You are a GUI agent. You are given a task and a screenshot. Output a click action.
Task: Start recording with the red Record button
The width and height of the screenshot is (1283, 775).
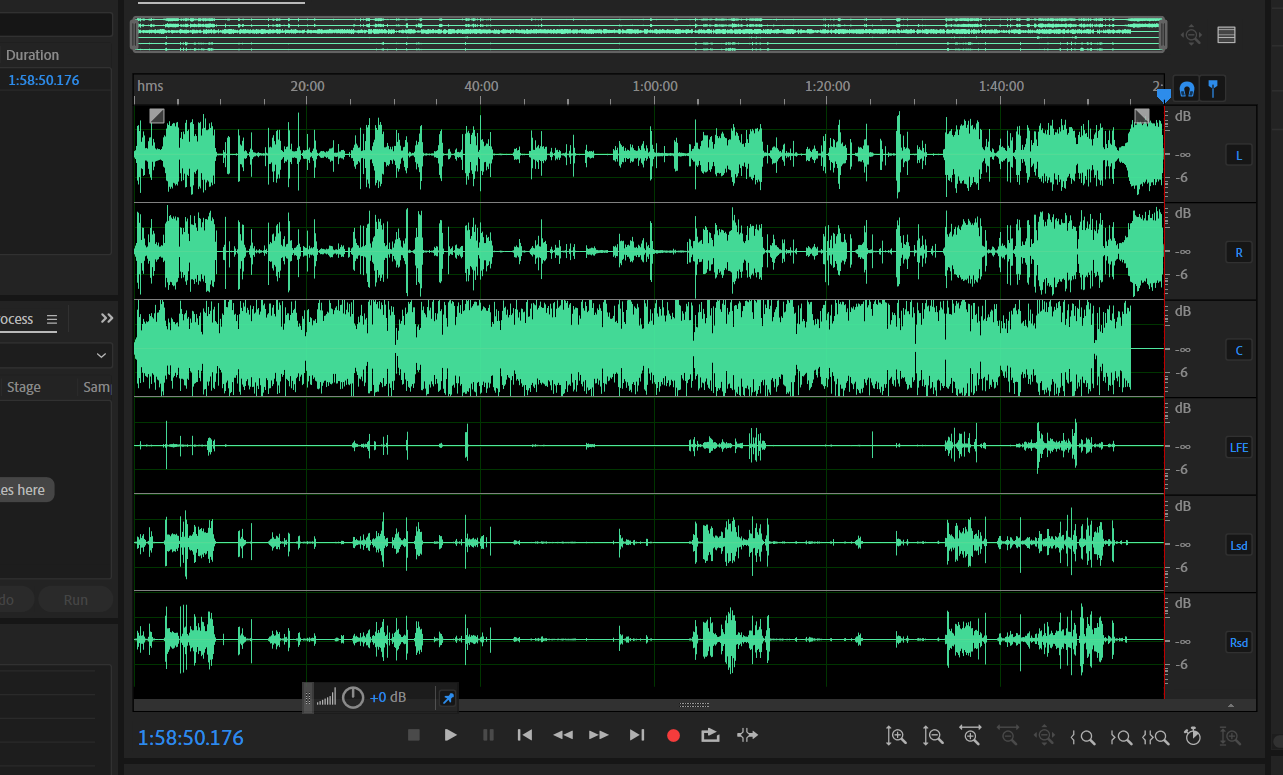673,735
